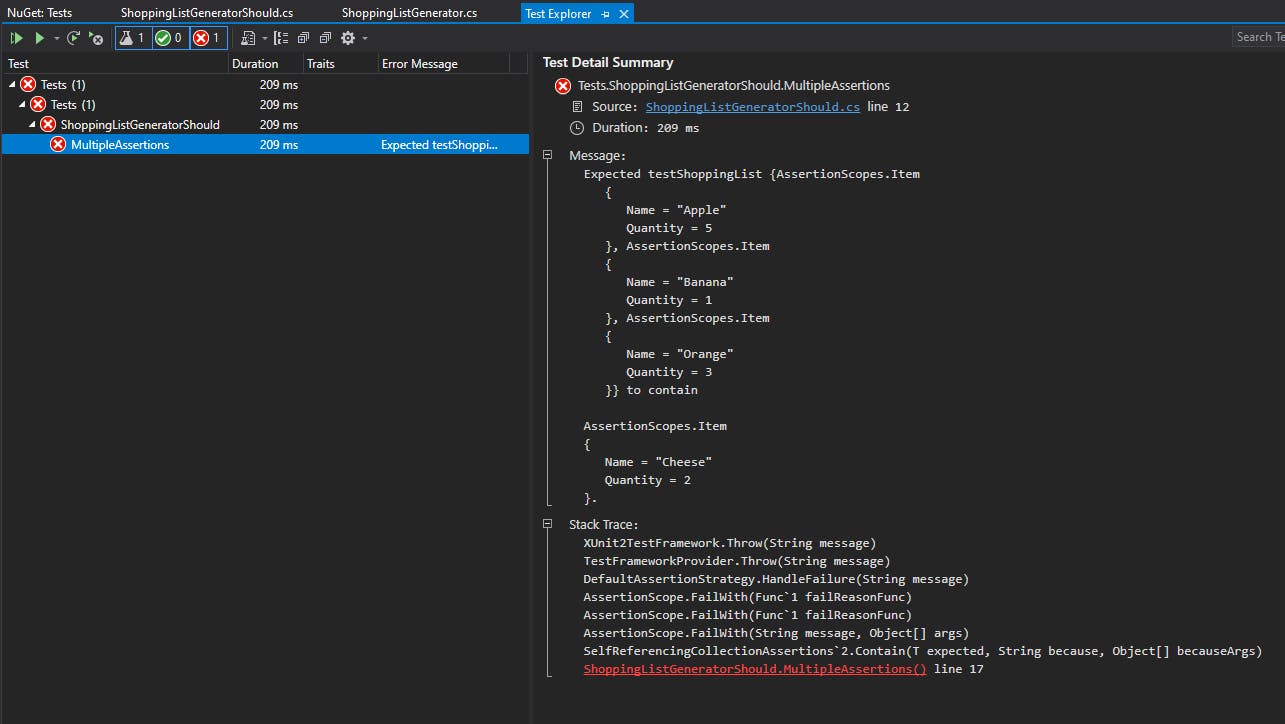
Task: Open the test playlist icon
Action: click(x=246, y=37)
